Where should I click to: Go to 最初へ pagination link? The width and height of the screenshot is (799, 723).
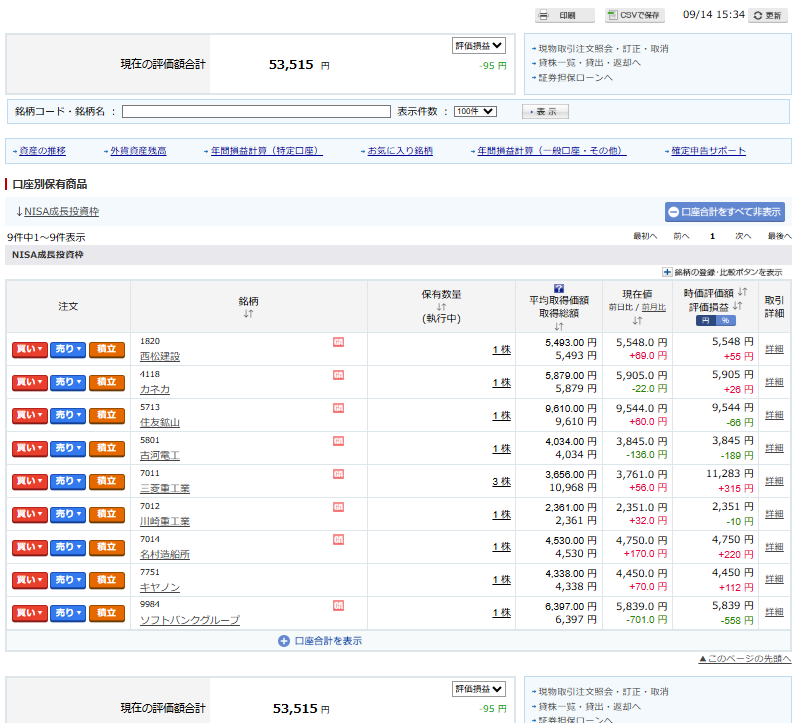[x=645, y=236]
